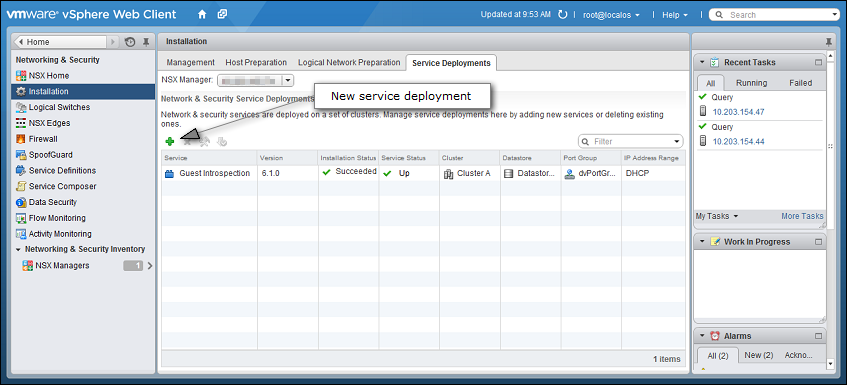Open host link 10.203.154.44
The width and height of the screenshot is (847, 385).
[738, 141]
